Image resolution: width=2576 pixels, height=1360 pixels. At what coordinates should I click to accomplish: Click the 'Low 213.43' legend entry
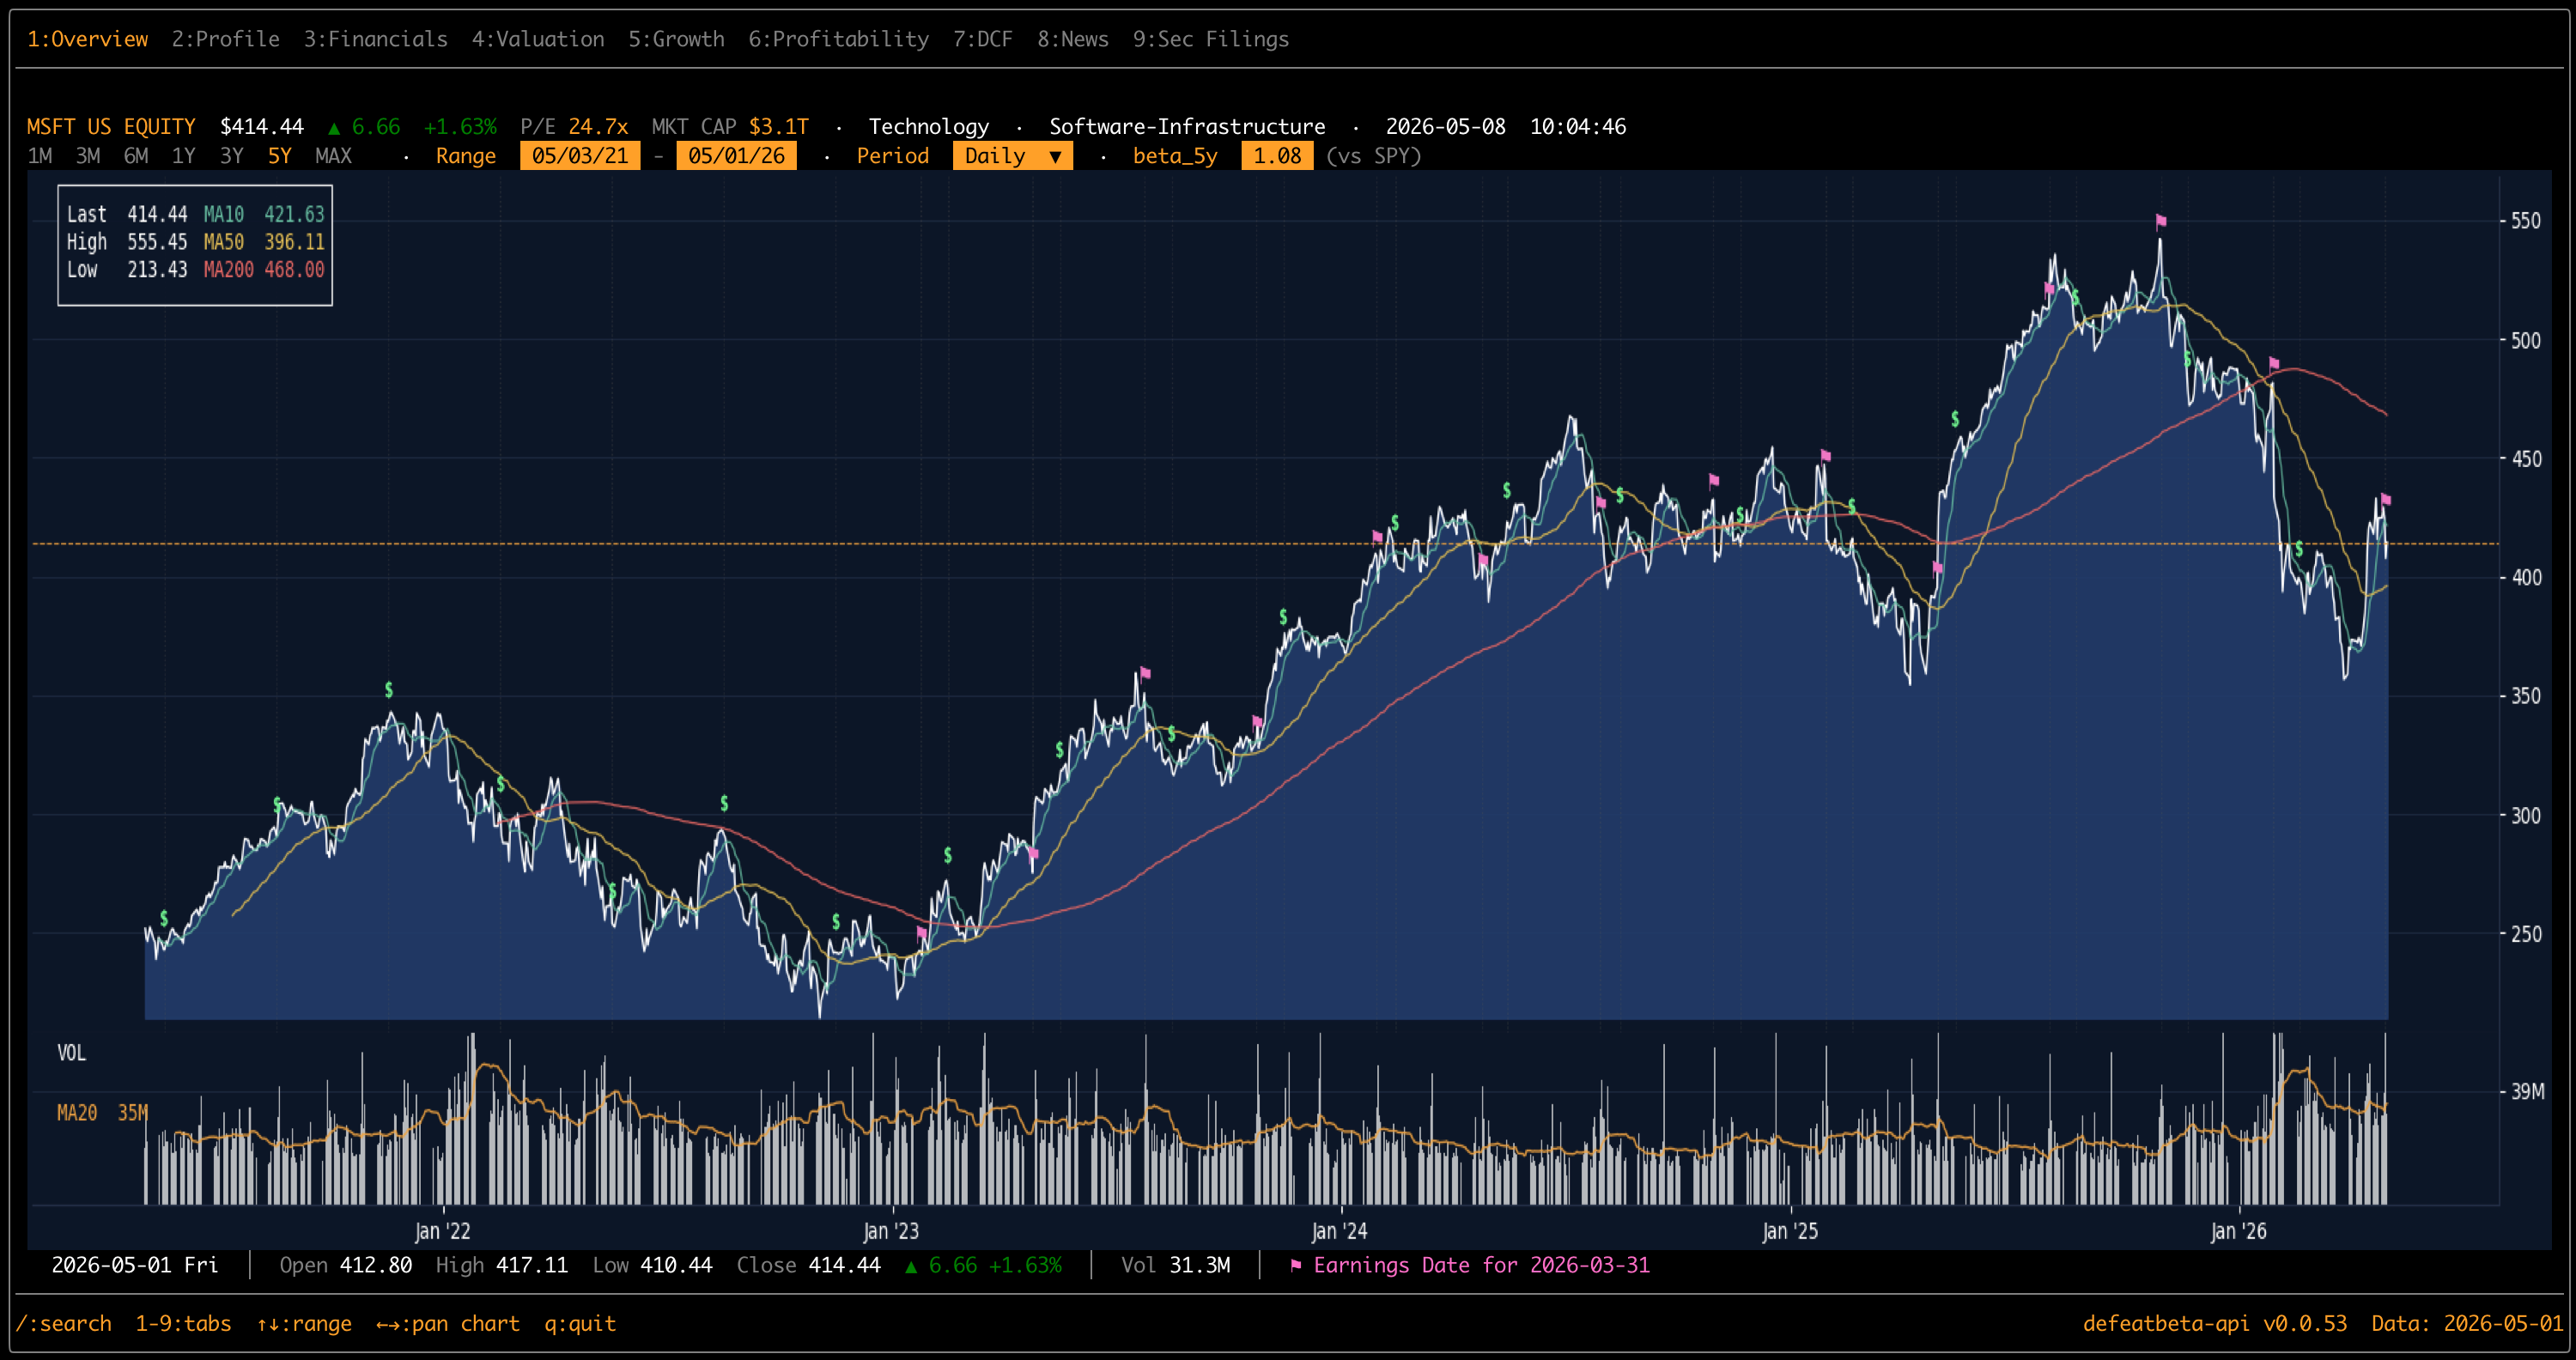tap(127, 270)
